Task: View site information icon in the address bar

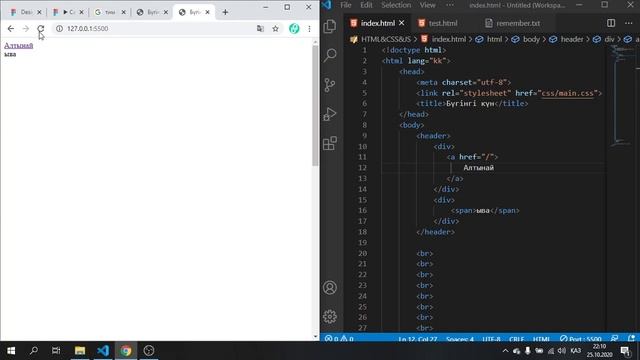Action: [x=59, y=29]
